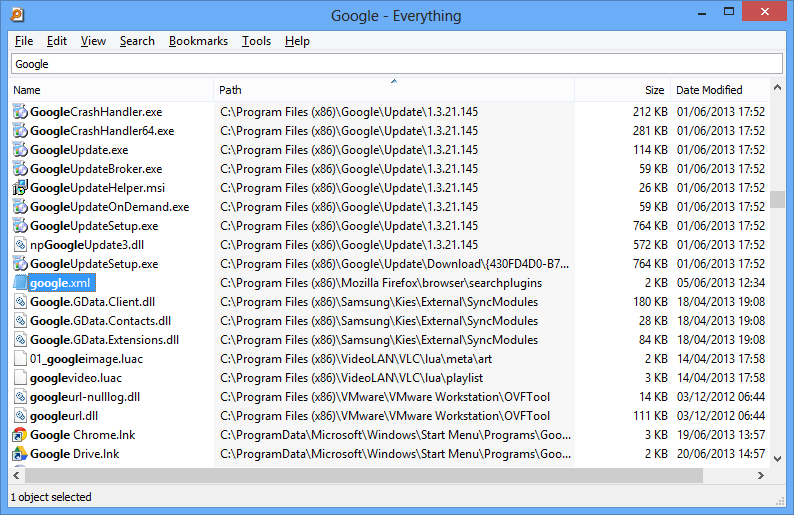Open the Edit menu

click(57, 41)
